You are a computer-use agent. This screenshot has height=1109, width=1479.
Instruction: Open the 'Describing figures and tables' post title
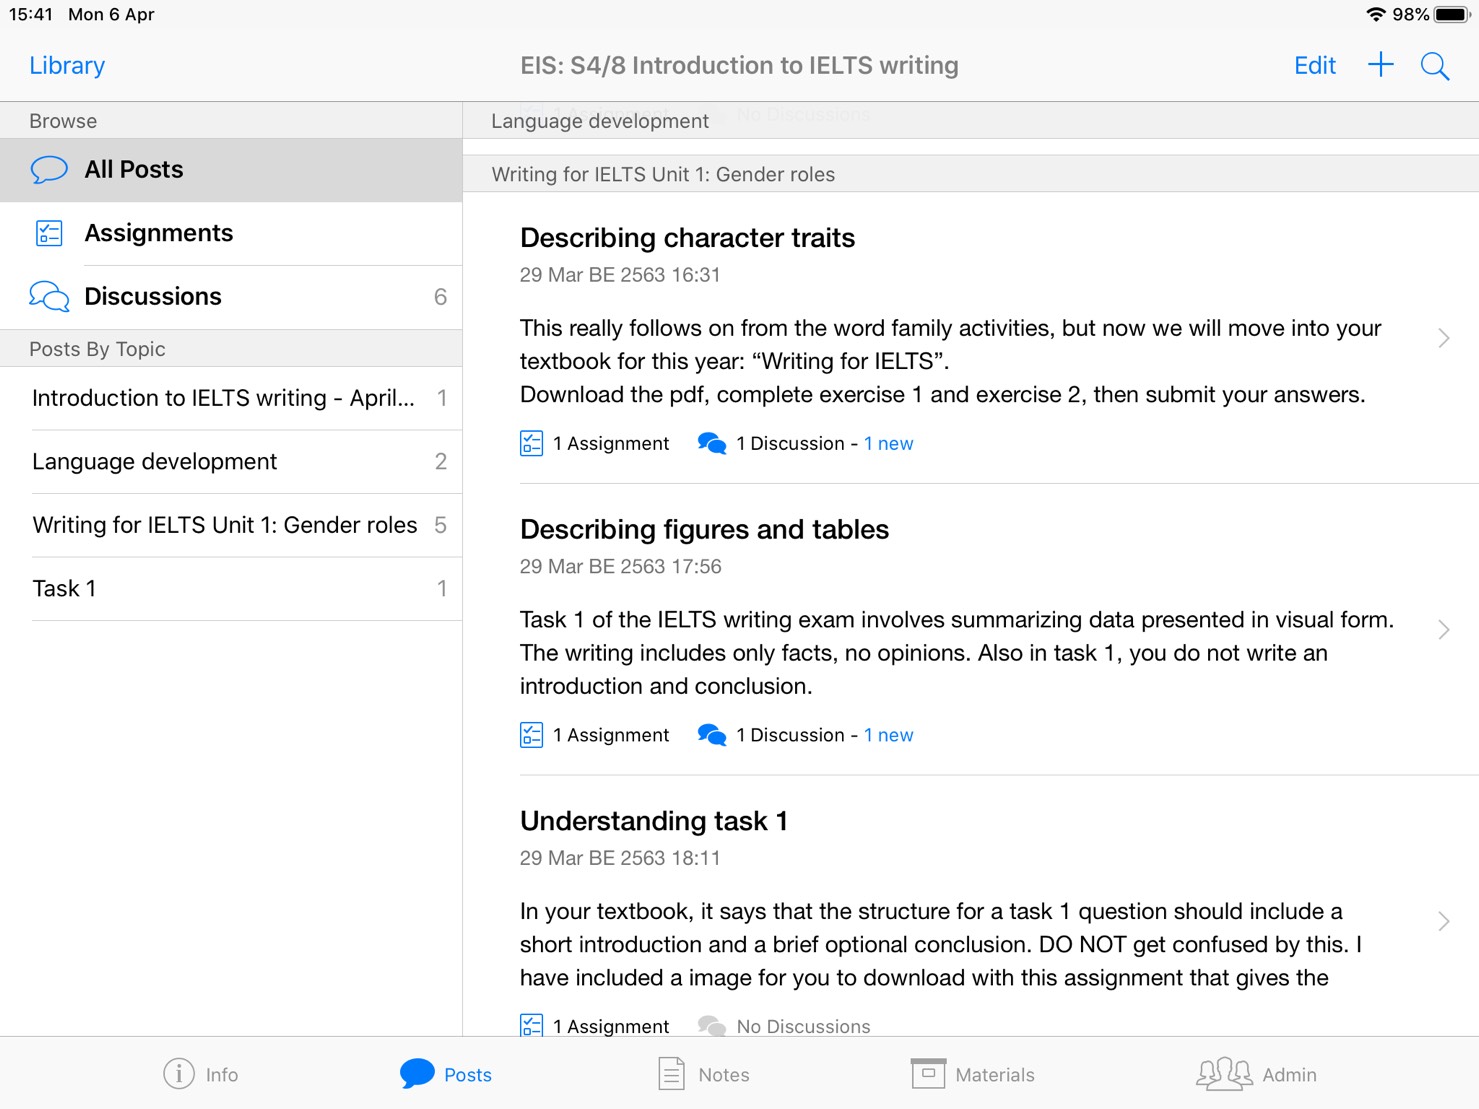[x=704, y=529]
